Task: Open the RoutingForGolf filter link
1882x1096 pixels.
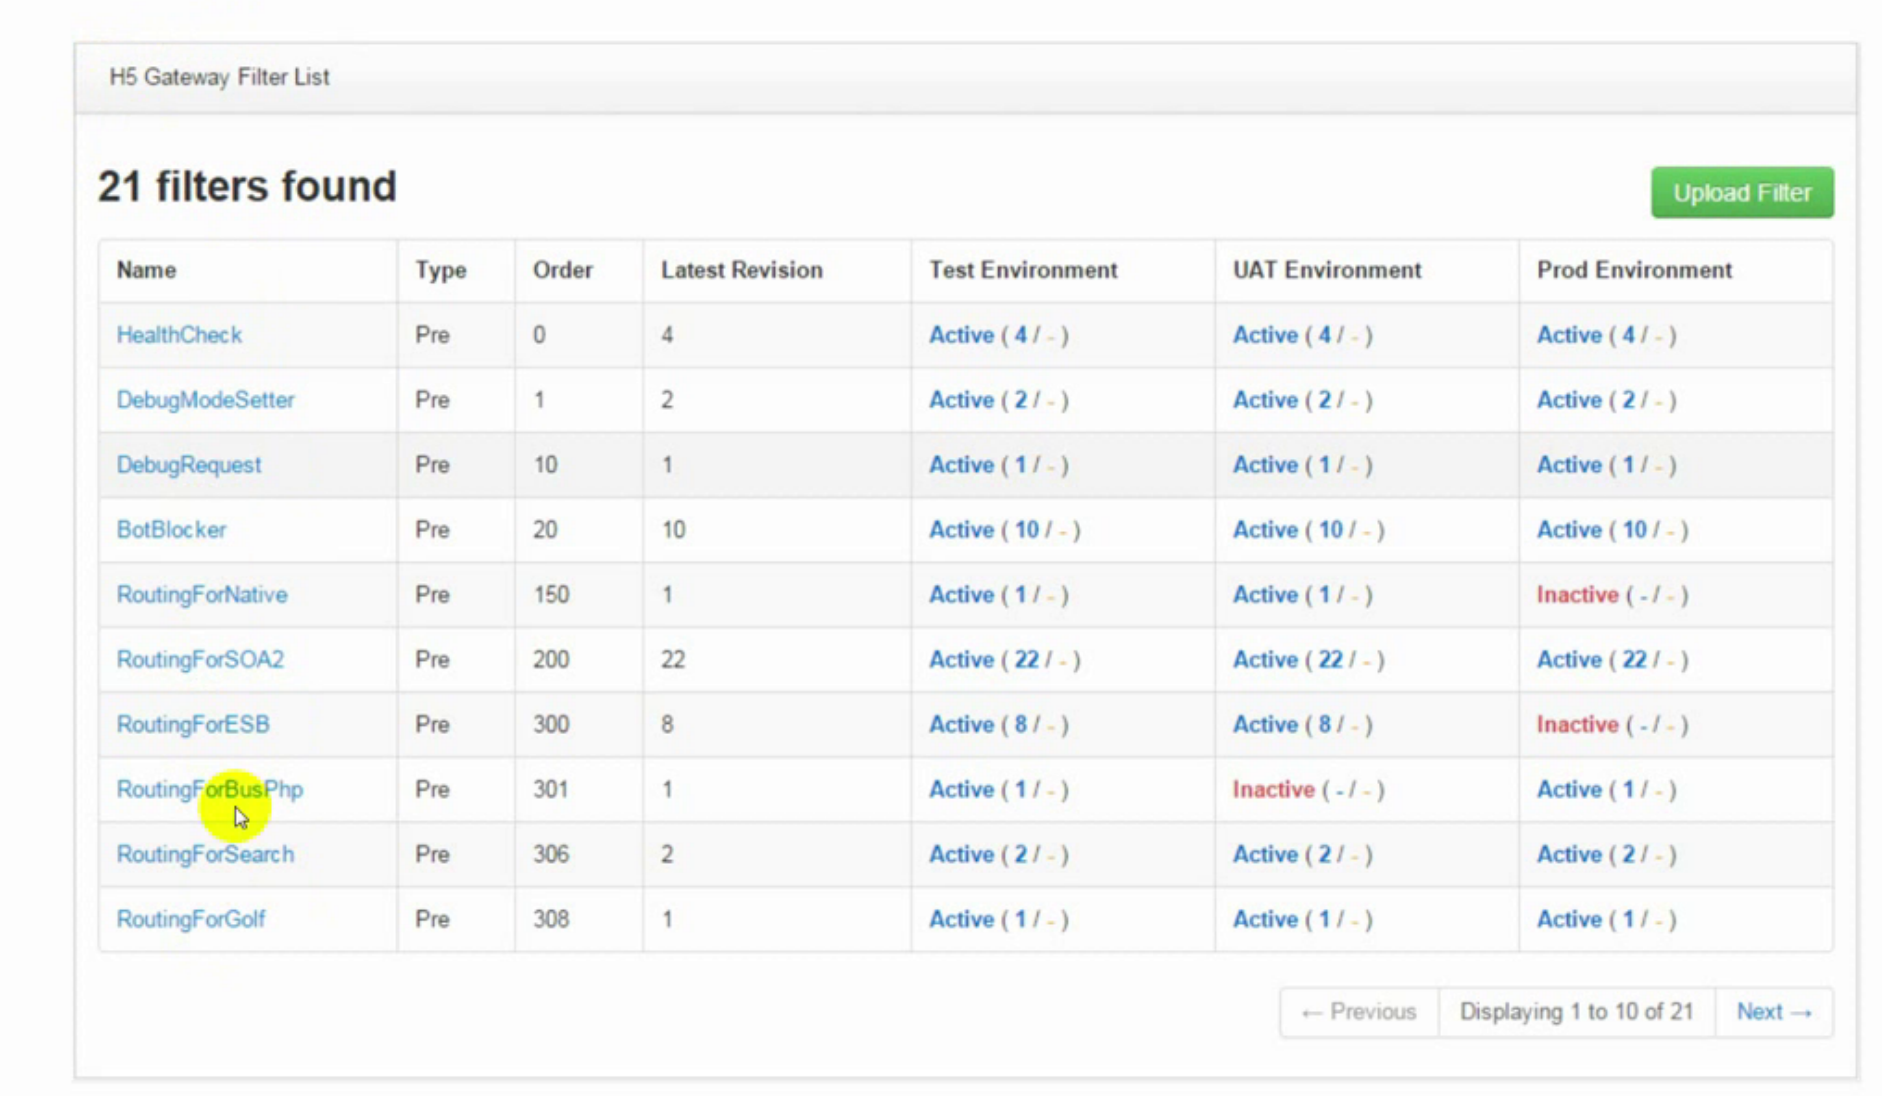Action: pos(190,920)
